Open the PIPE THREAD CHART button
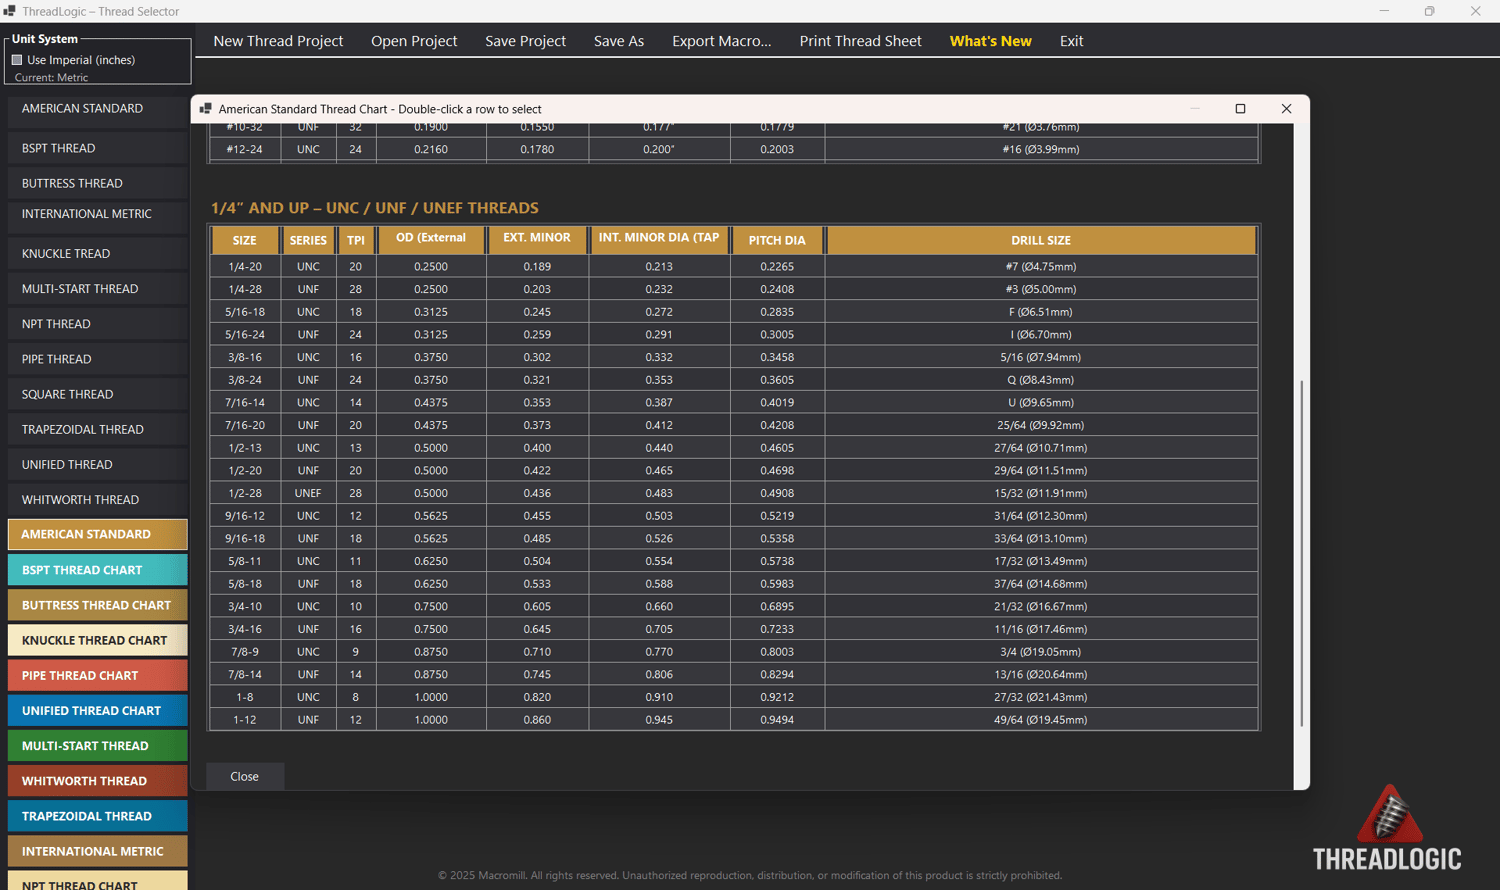1500x890 pixels. (x=97, y=675)
